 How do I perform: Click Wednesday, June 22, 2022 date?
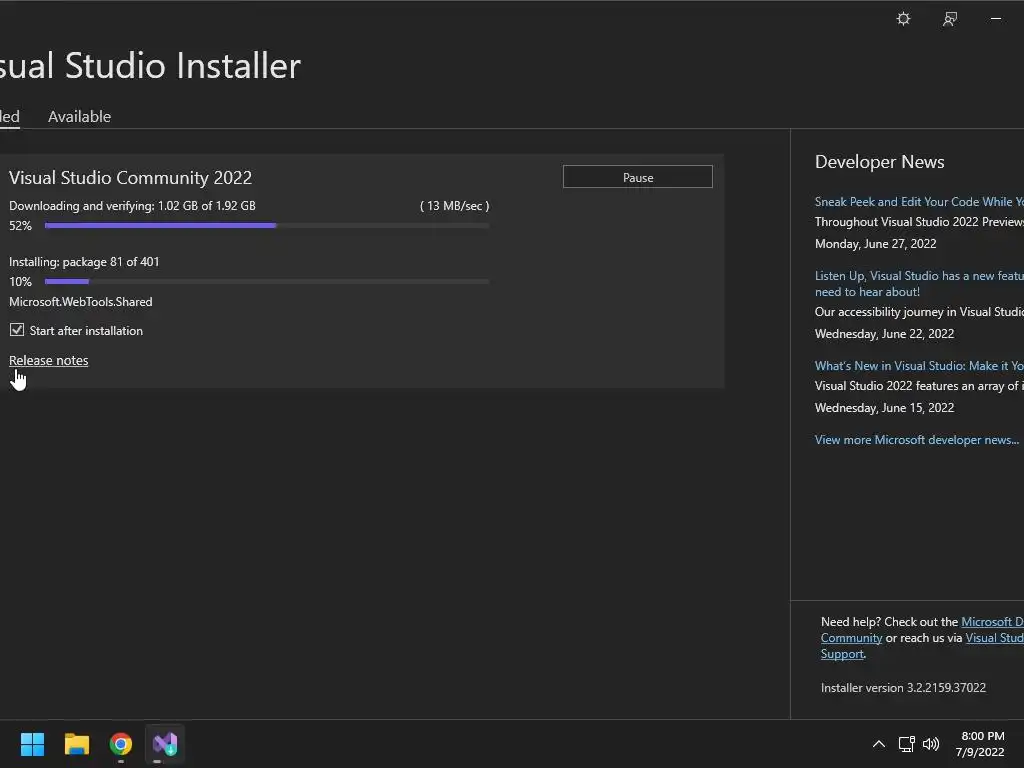pyautogui.click(x=884, y=334)
